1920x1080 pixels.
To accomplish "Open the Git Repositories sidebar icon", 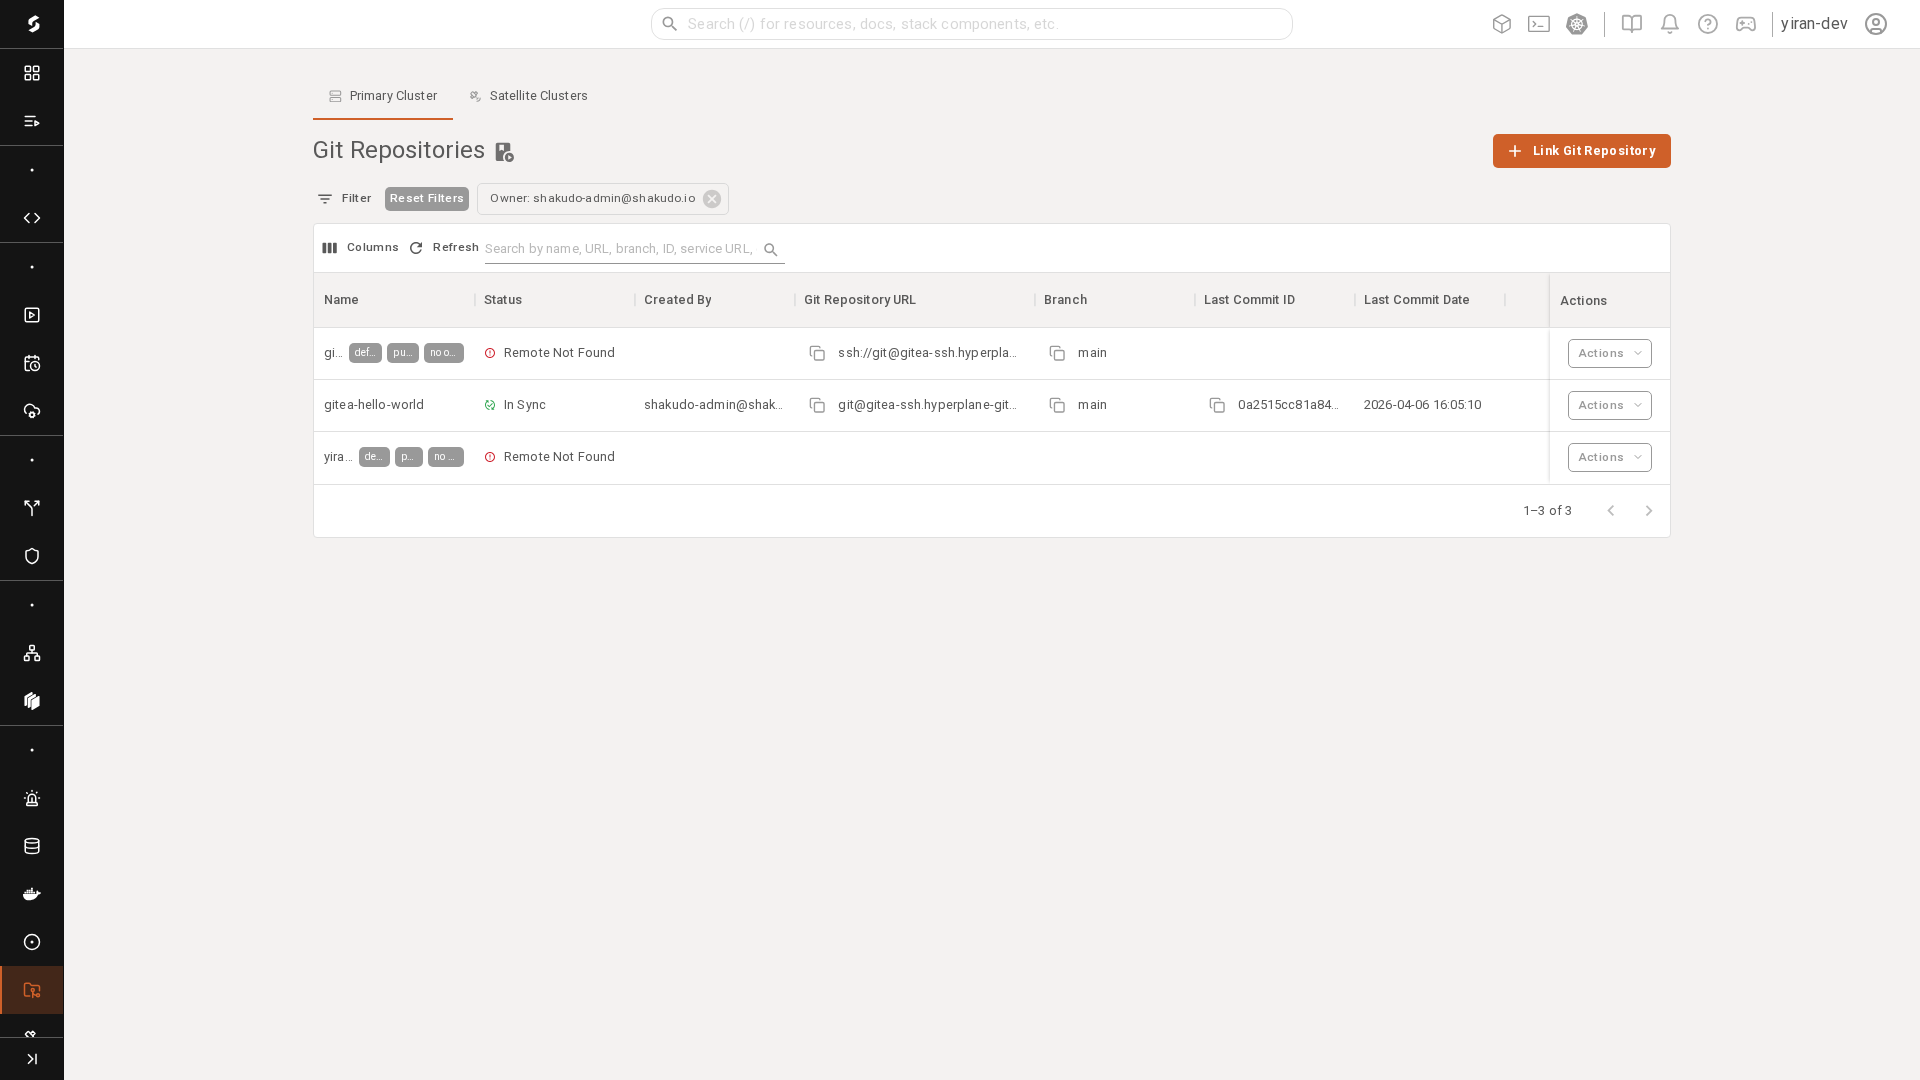I will pyautogui.click(x=32, y=990).
